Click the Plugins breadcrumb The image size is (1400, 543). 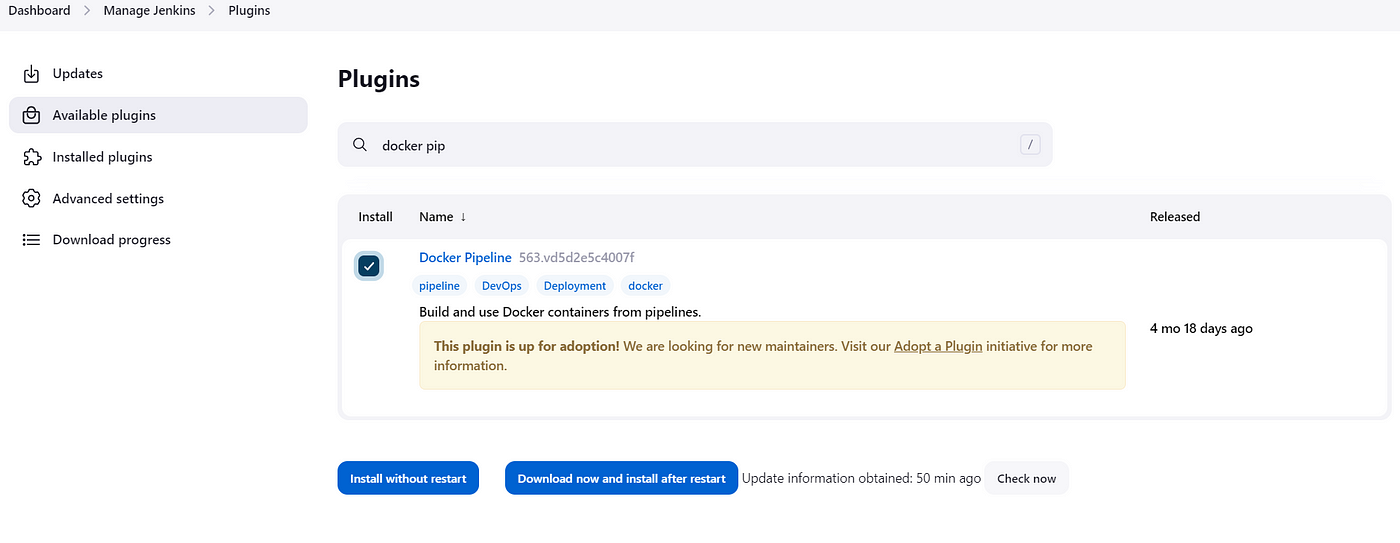[x=249, y=10]
